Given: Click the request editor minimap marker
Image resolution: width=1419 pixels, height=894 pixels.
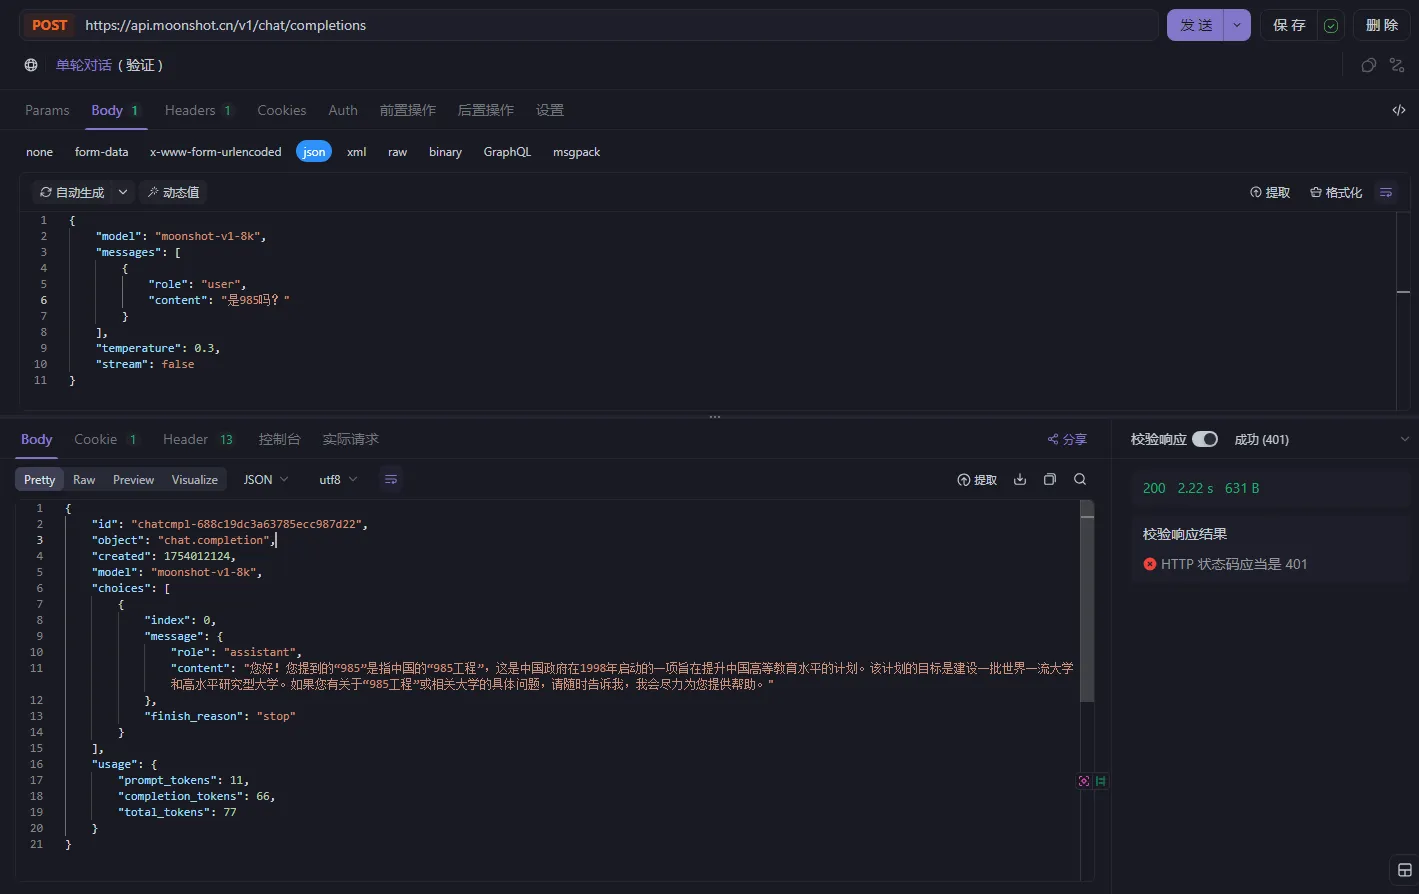Looking at the screenshot, I should (1403, 292).
